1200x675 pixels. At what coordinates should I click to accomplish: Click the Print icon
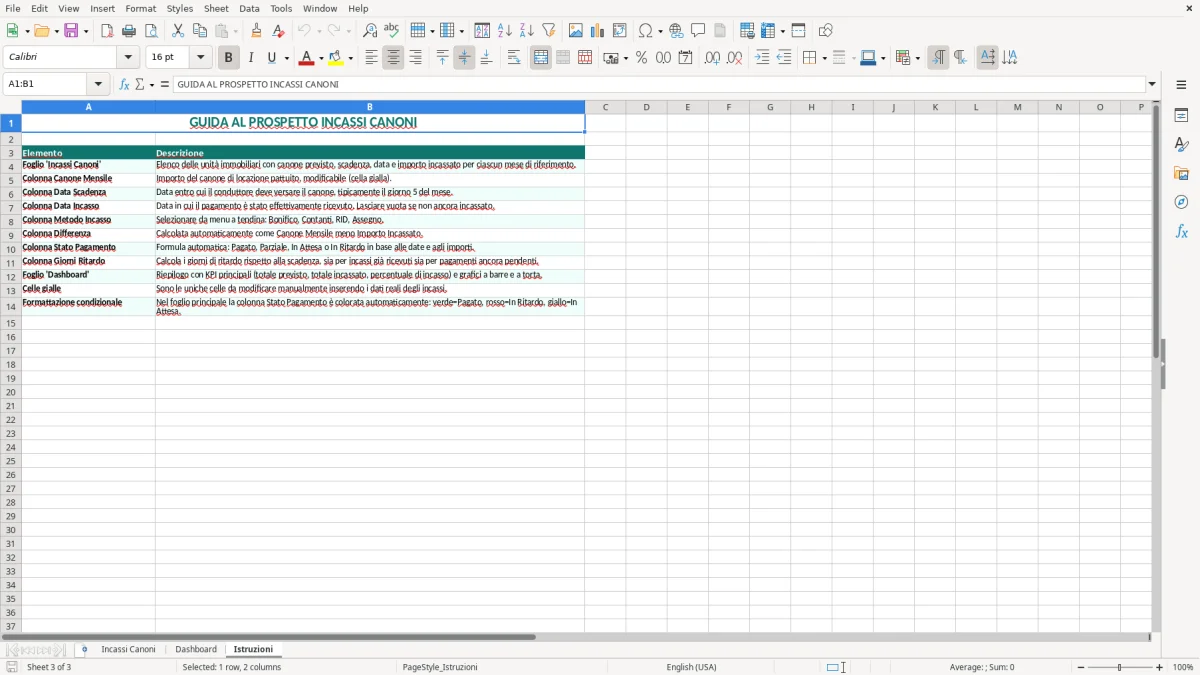[129, 31]
